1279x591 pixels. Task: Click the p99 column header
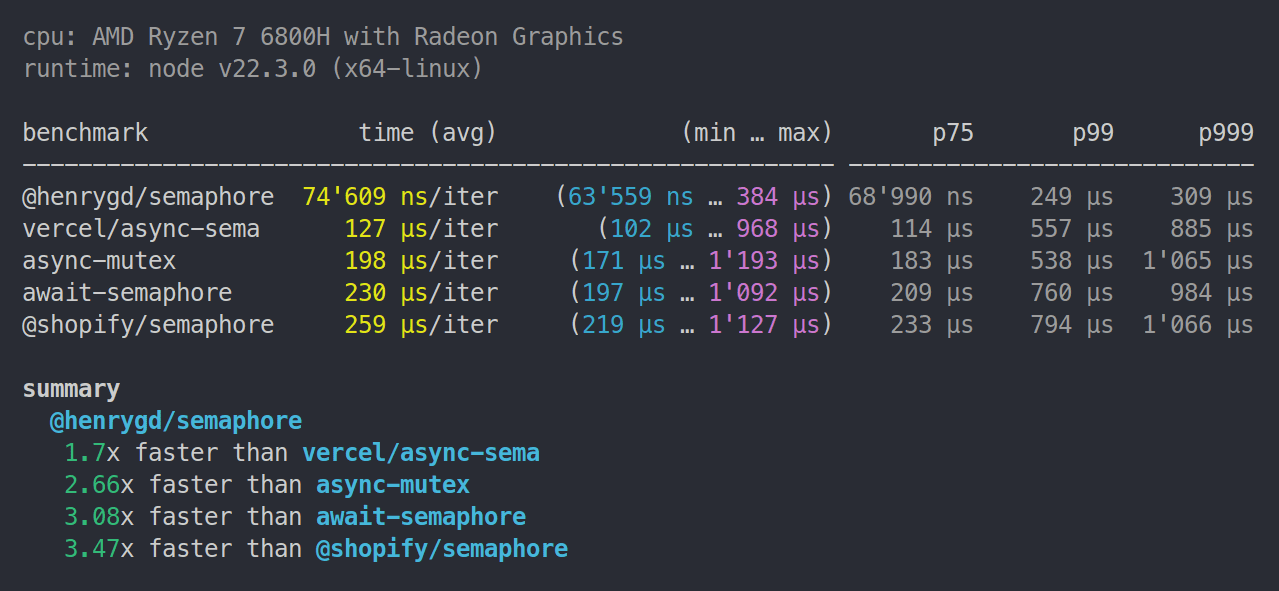1093,133
